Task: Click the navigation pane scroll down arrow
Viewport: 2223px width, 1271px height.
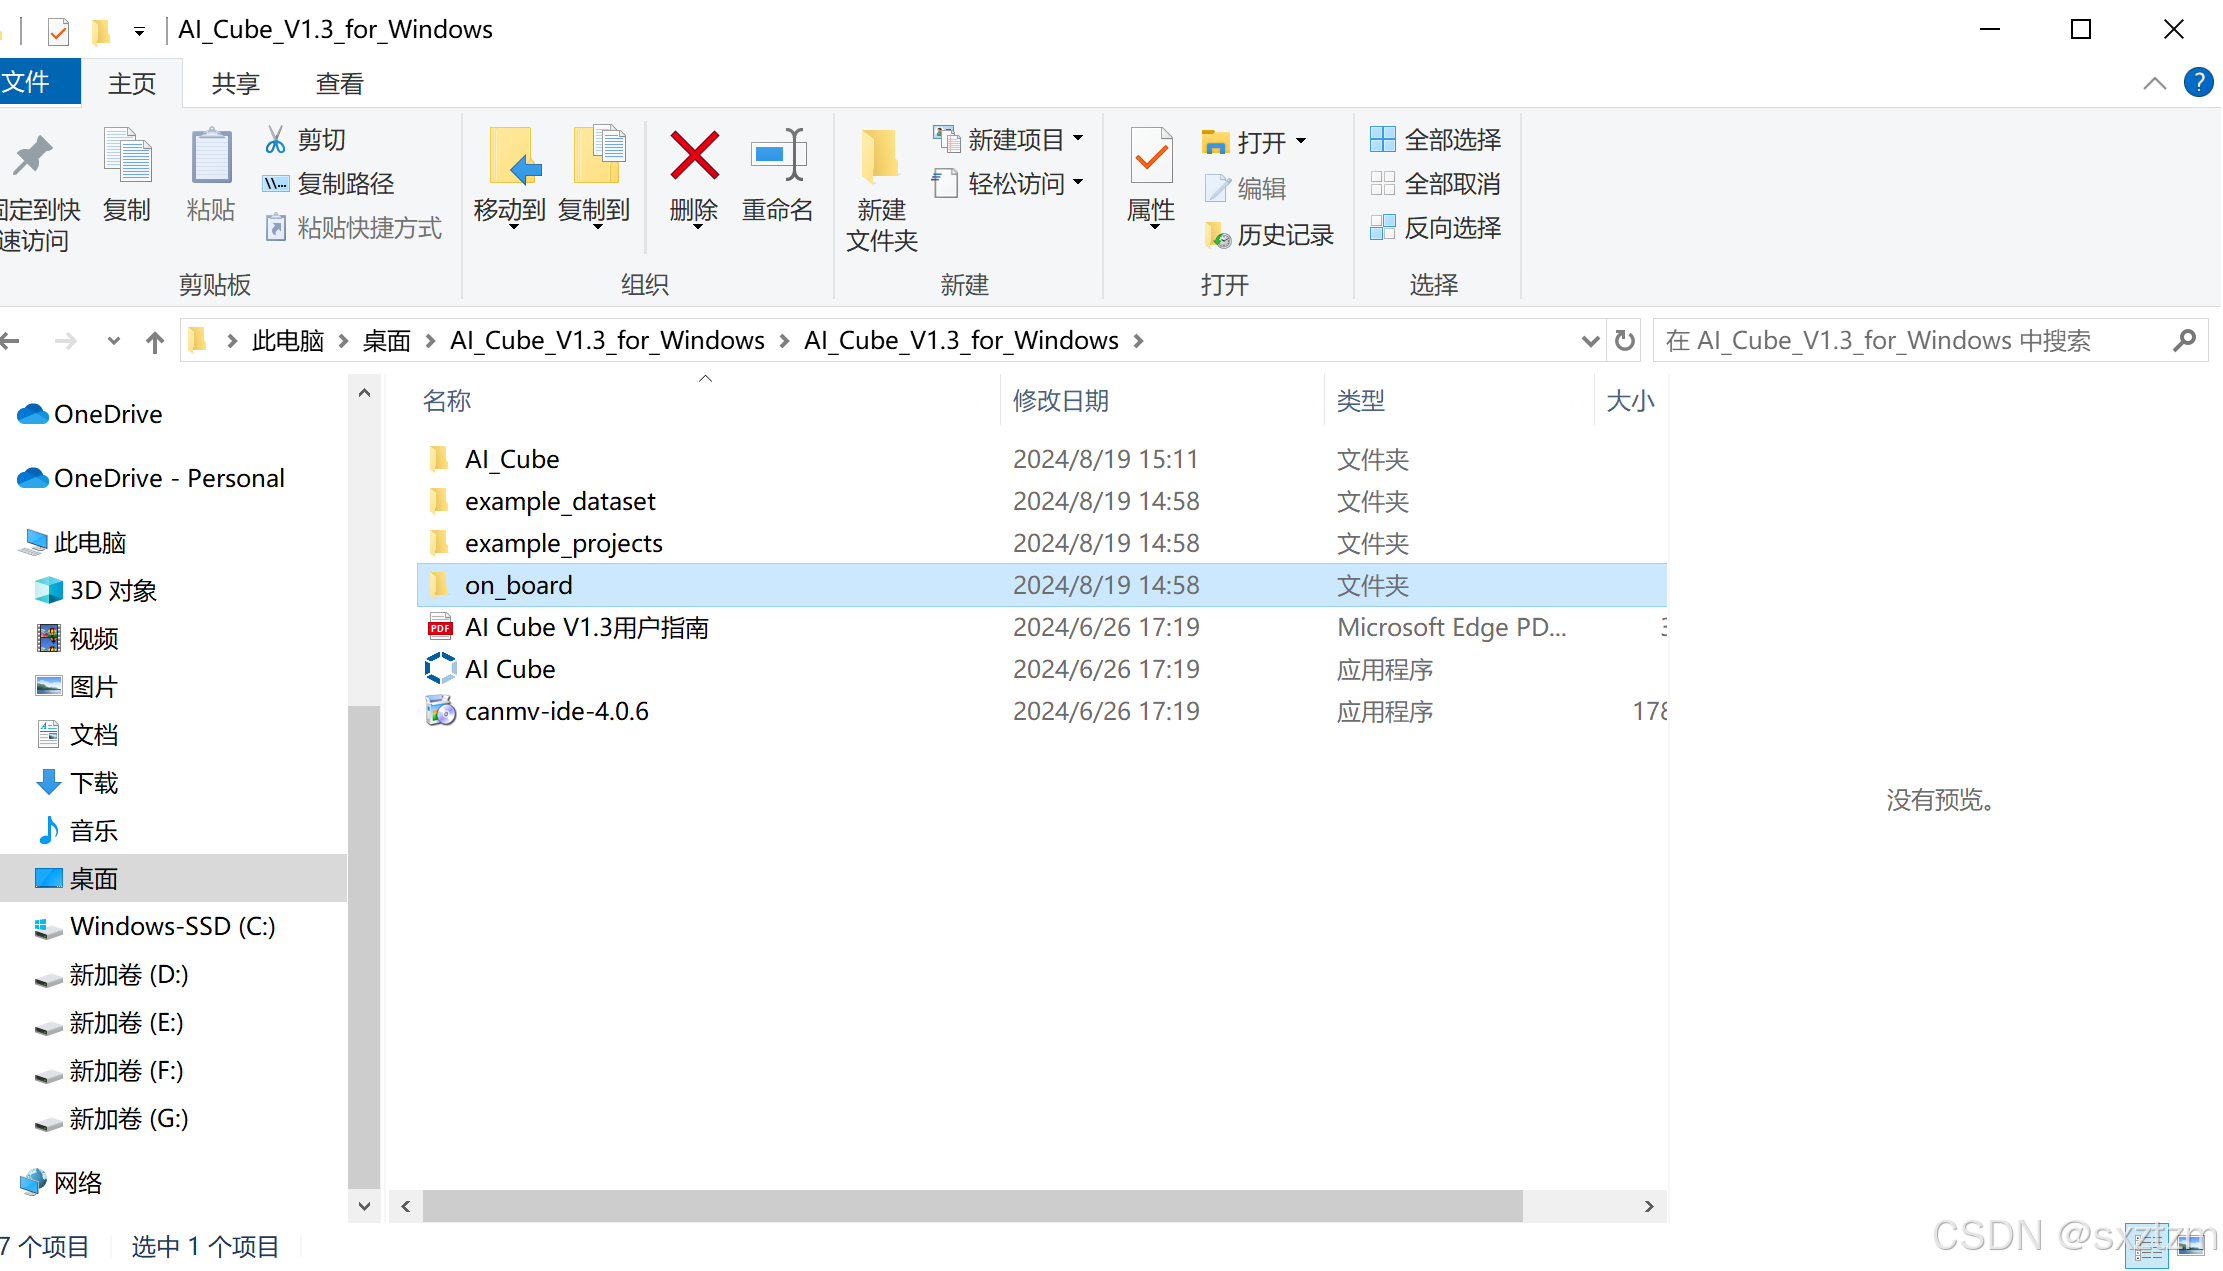Action: pos(364,1206)
